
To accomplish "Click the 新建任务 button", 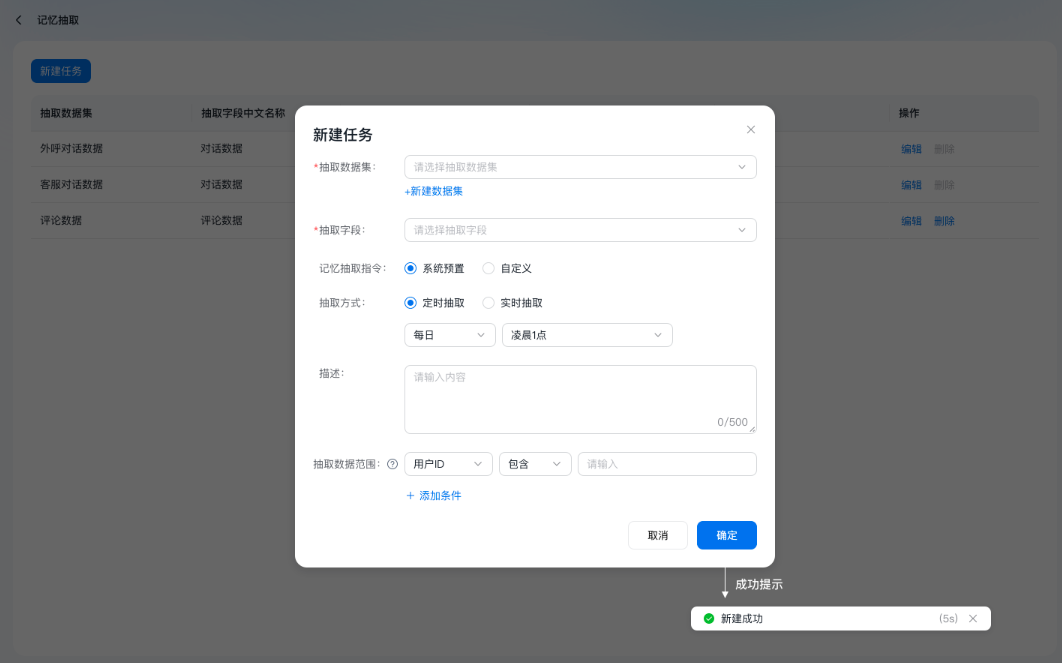I will (60, 70).
